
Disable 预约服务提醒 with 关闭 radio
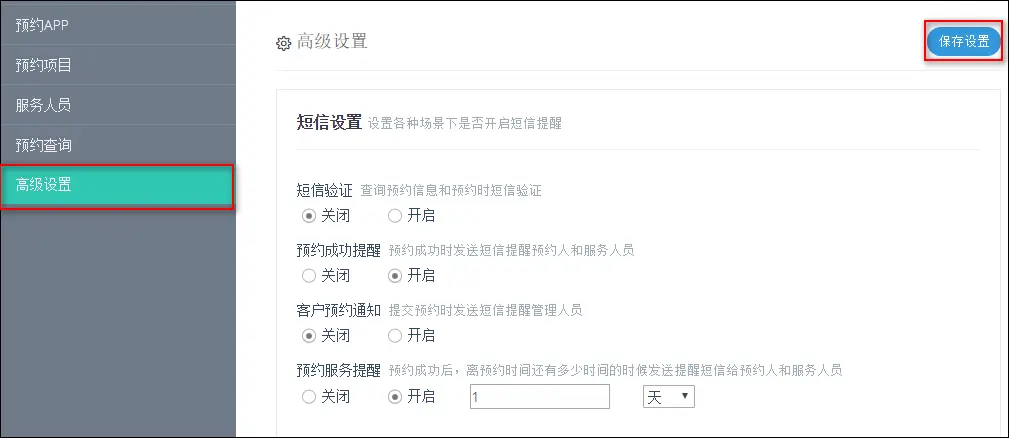[x=308, y=397]
